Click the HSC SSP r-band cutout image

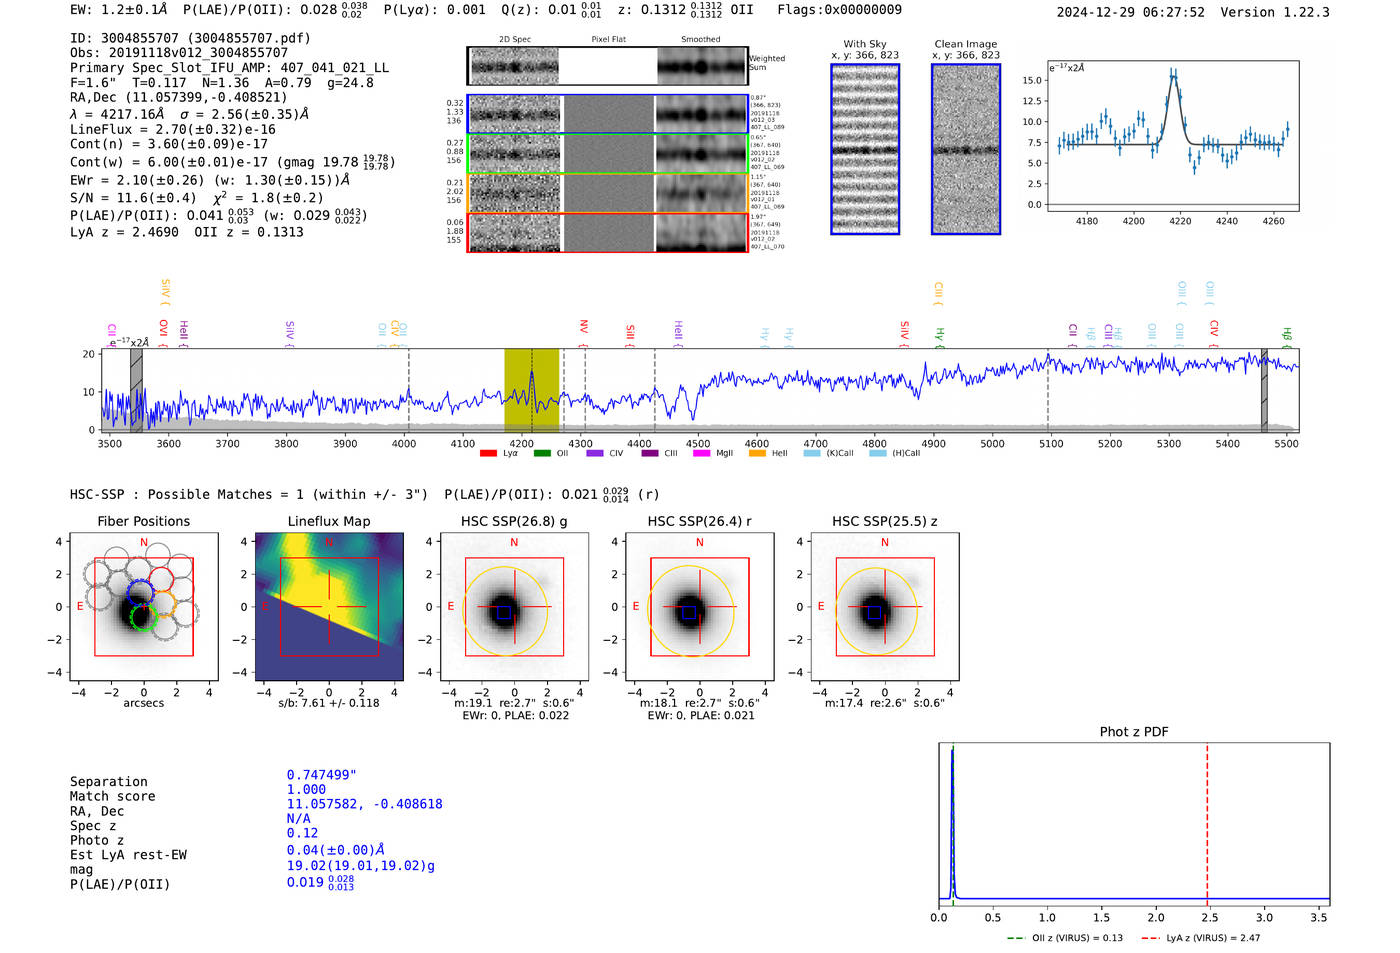pos(699,607)
